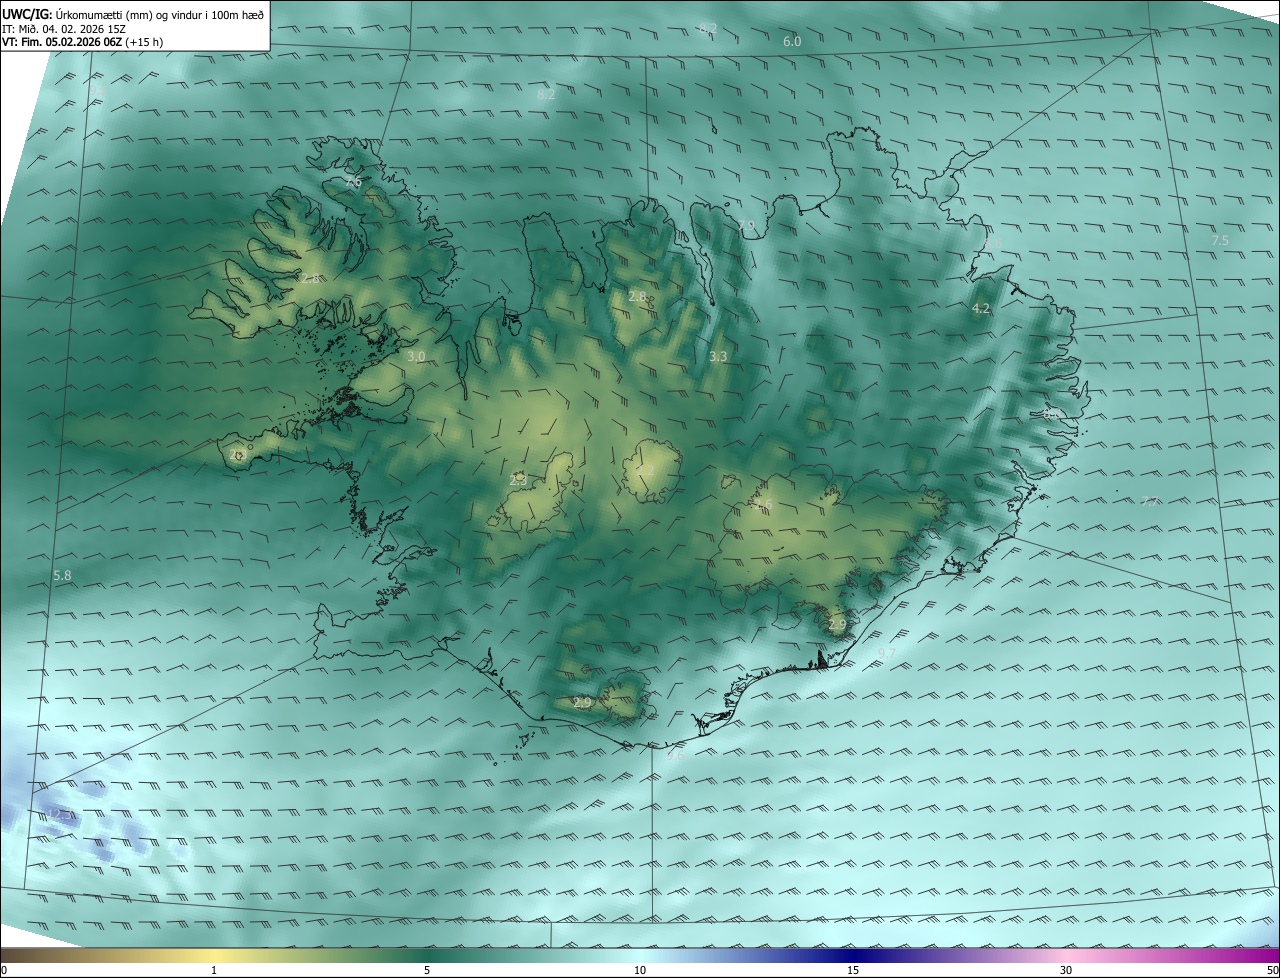
Task: Click the 5.8 value over the western sea
Action: click(x=62, y=576)
